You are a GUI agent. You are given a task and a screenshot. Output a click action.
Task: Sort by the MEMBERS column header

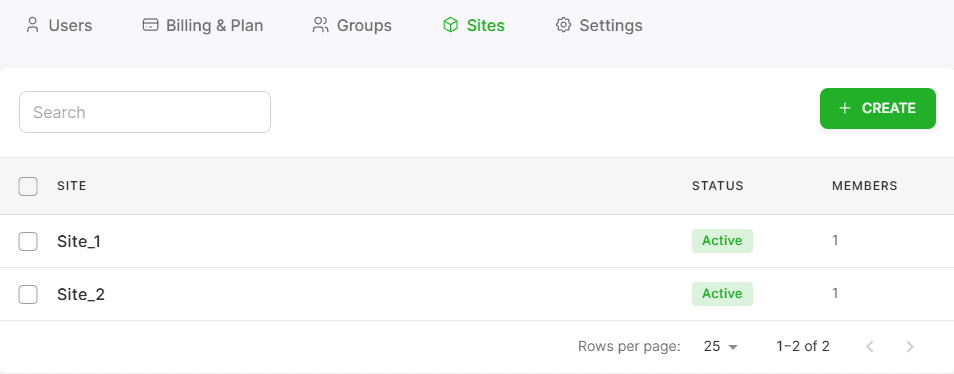[865, 186]
